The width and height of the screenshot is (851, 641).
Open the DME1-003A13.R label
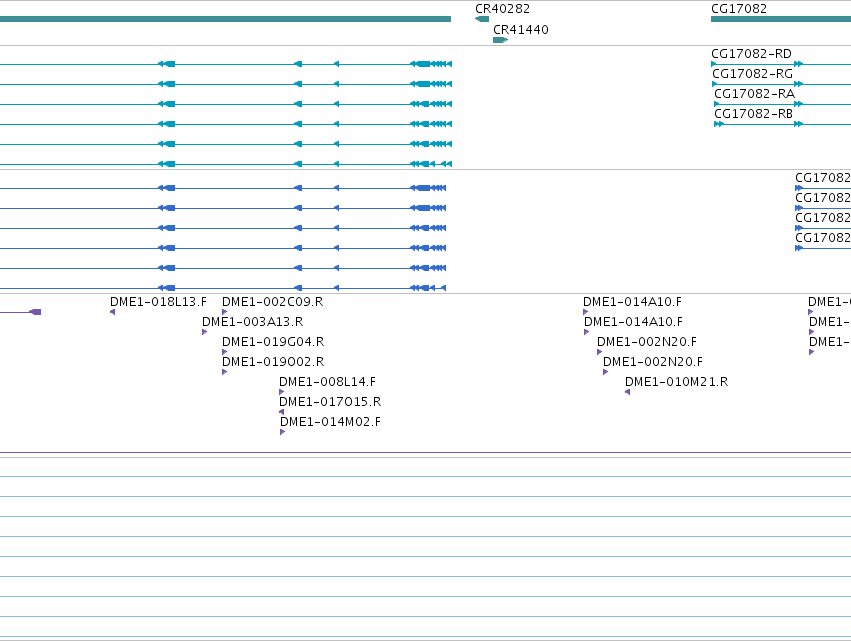(252, 322)
